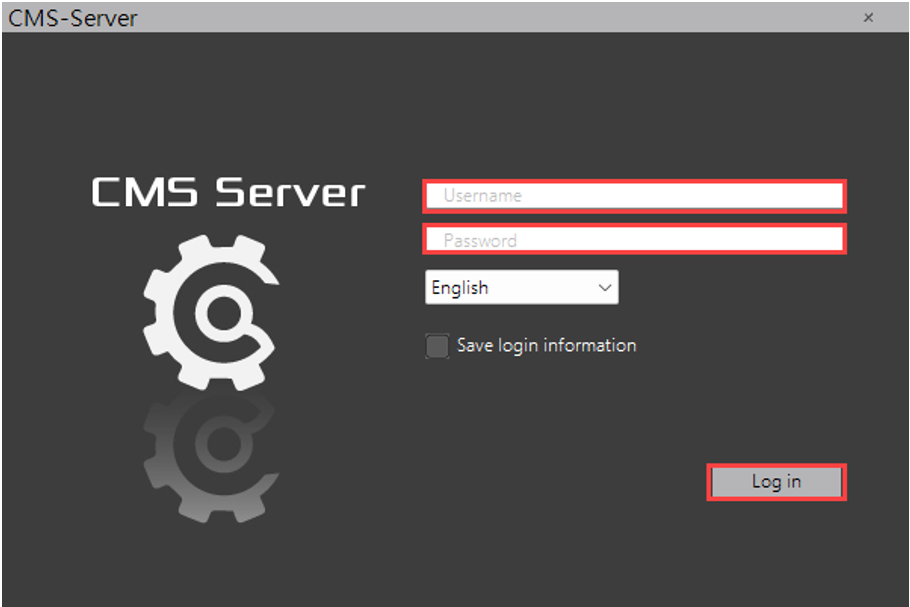Close the CMS-Server window

tap(868, 17)
